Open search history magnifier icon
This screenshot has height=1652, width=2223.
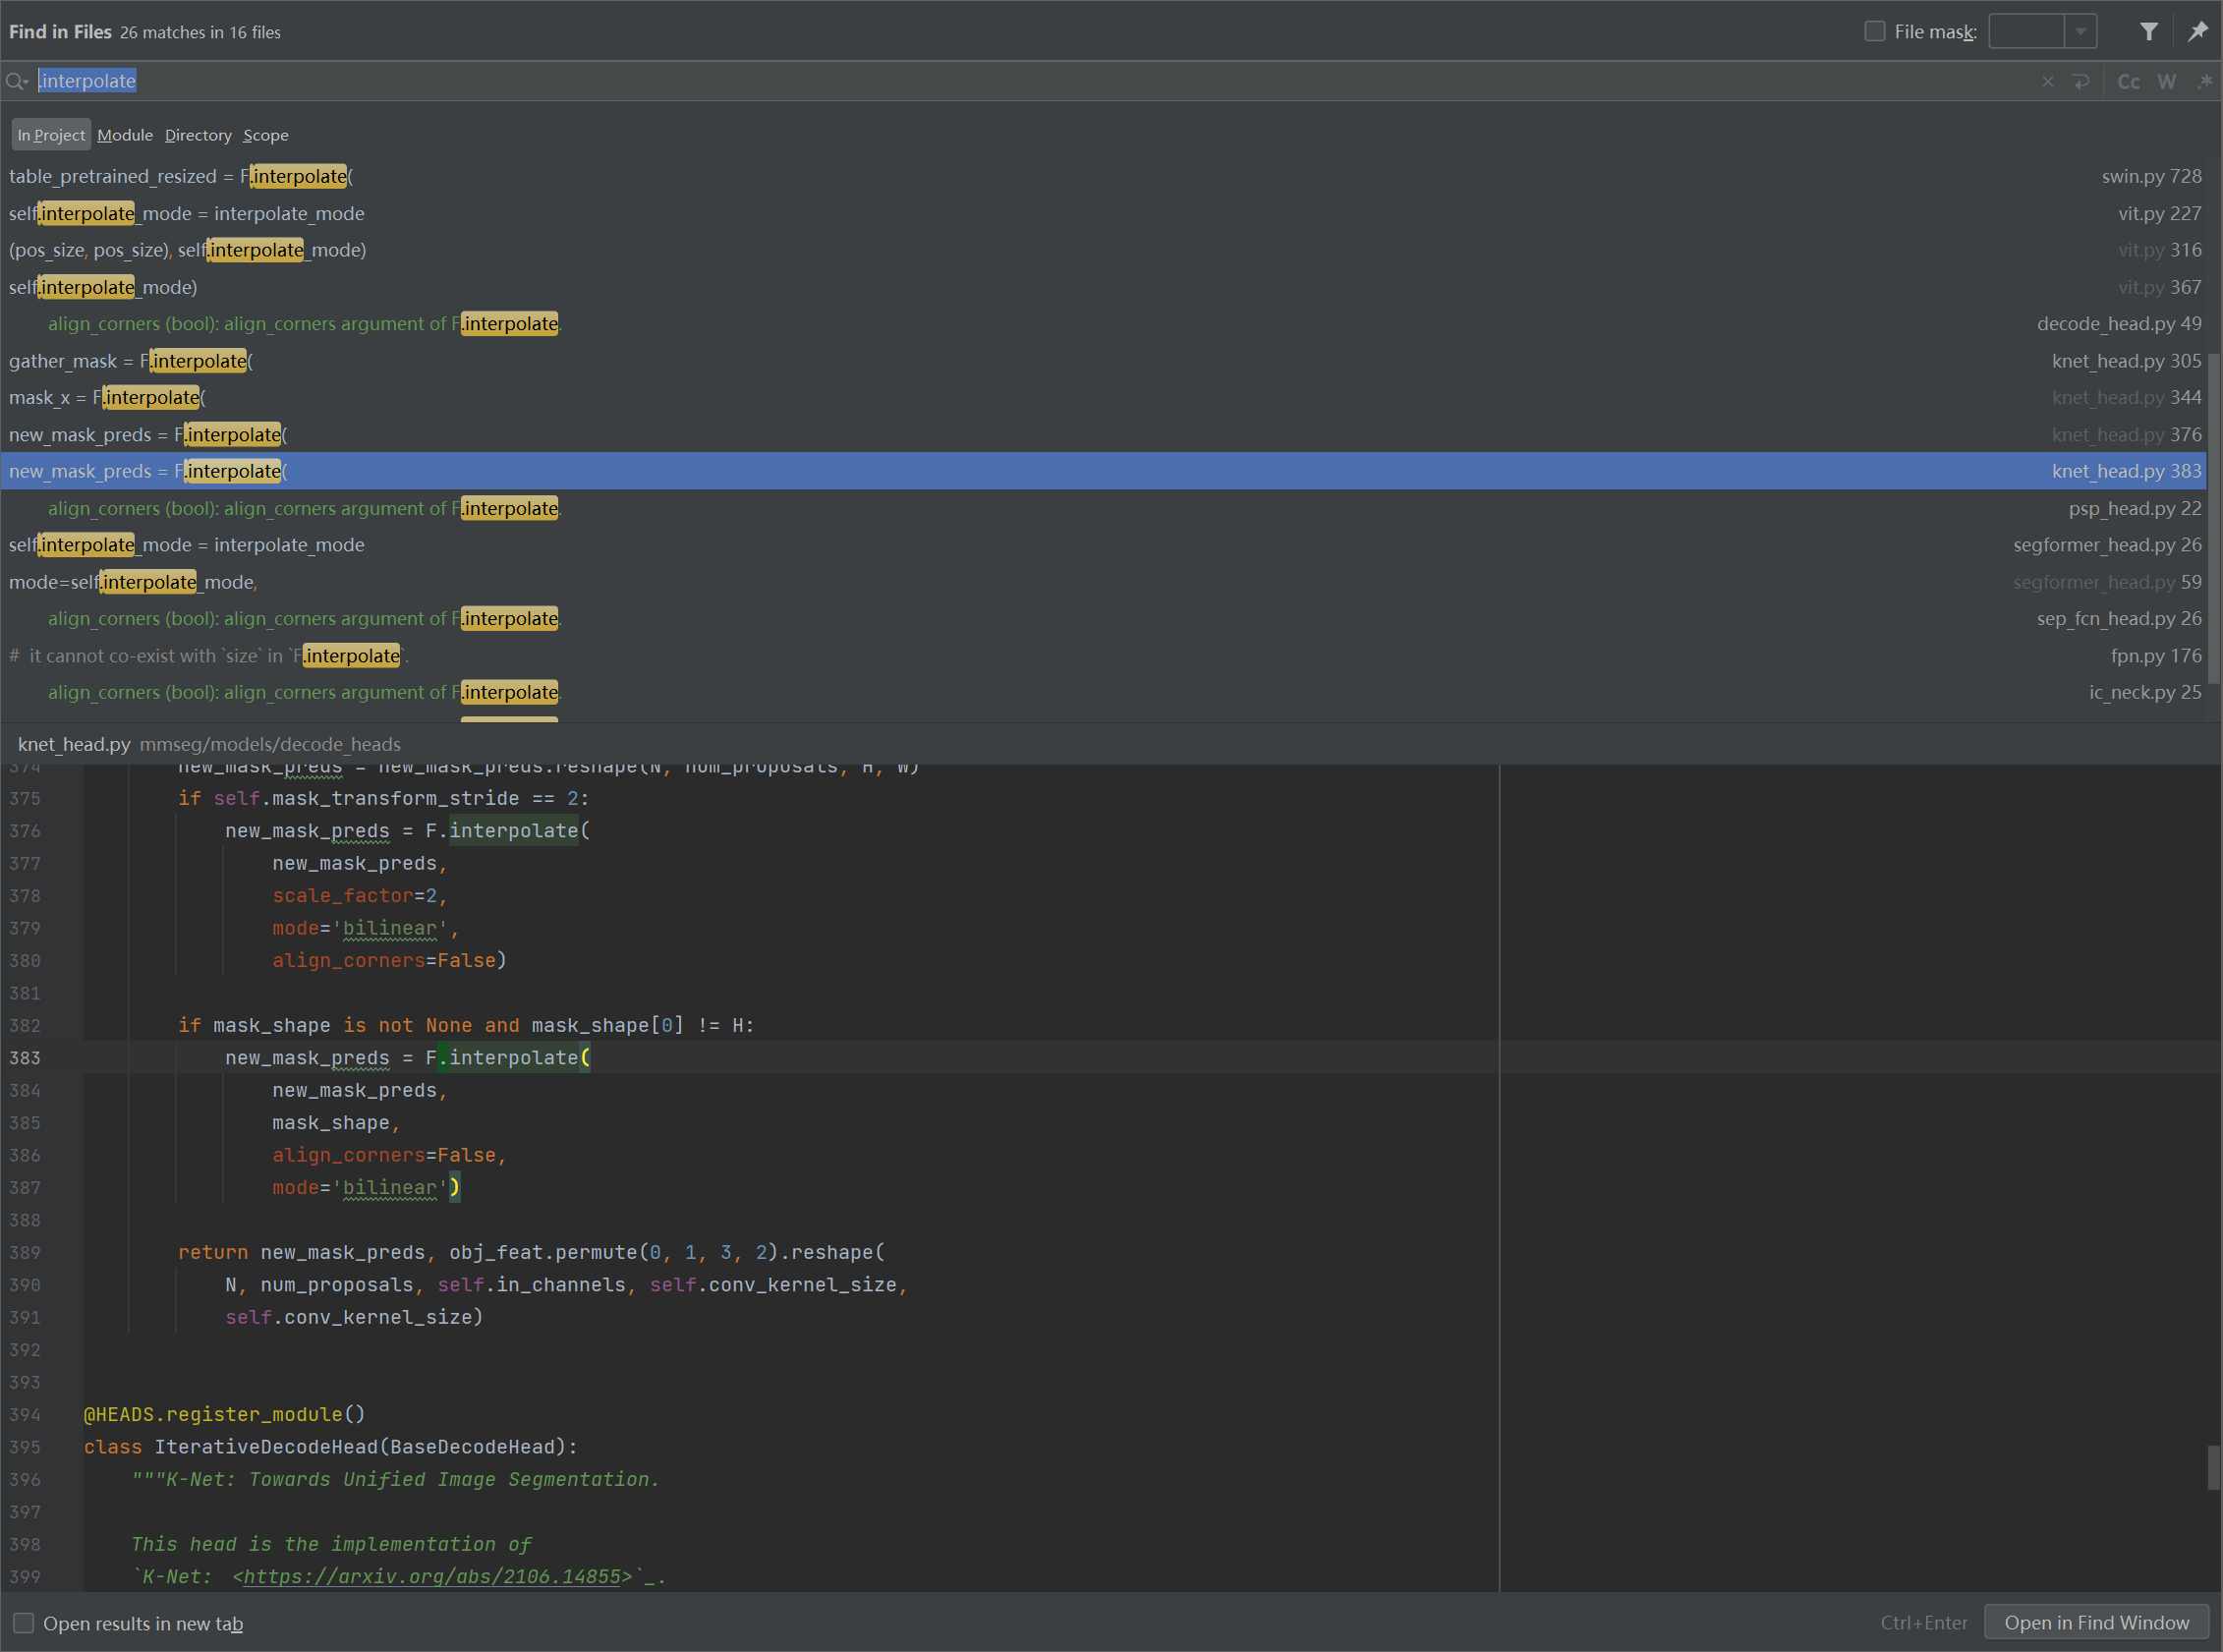pyautogui.click(x=16, y=82)
